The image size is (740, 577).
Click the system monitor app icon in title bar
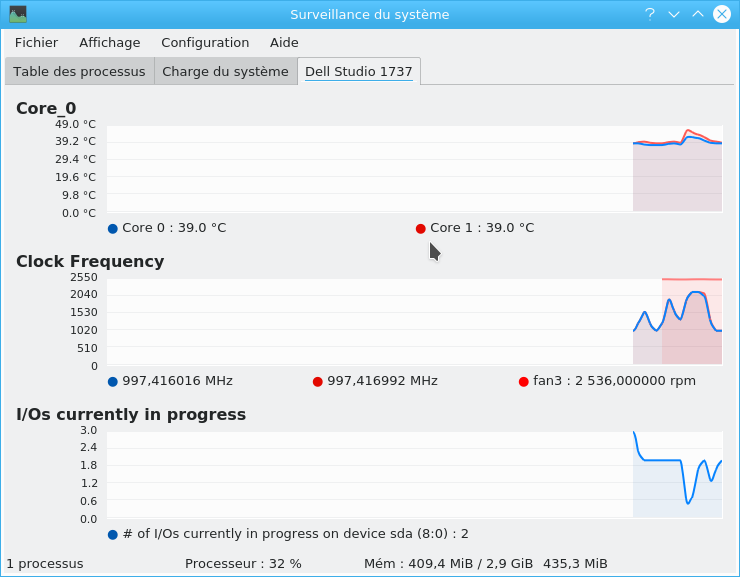tap(18, 14)
